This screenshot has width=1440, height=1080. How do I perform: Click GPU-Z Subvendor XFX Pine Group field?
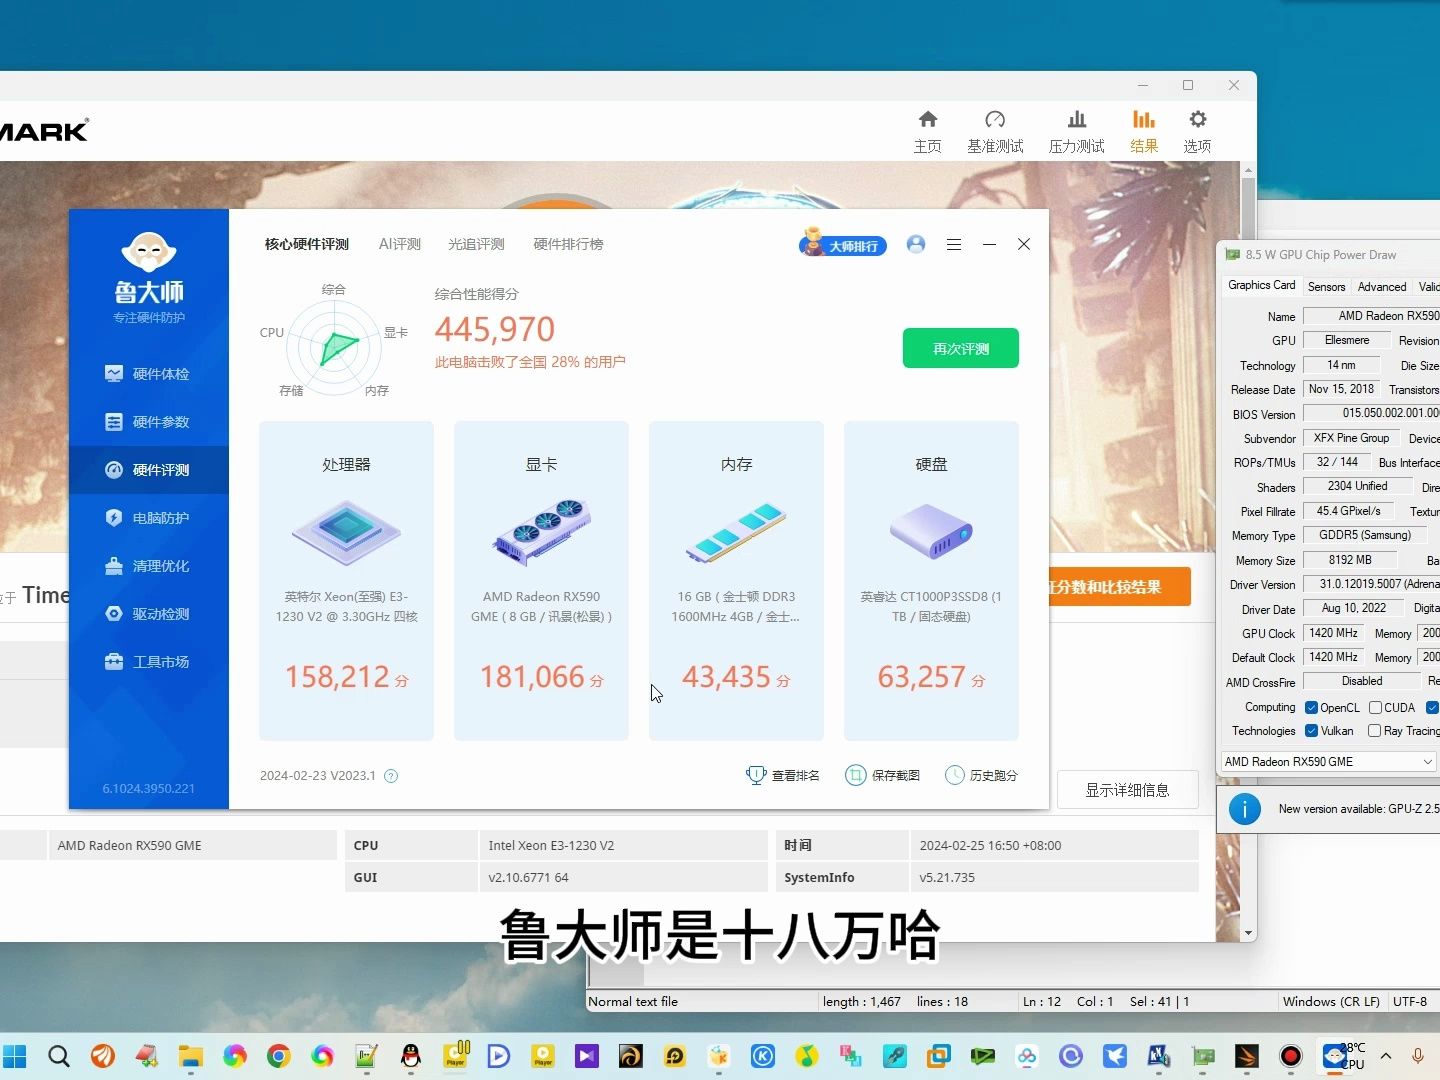click(1351, 438)
